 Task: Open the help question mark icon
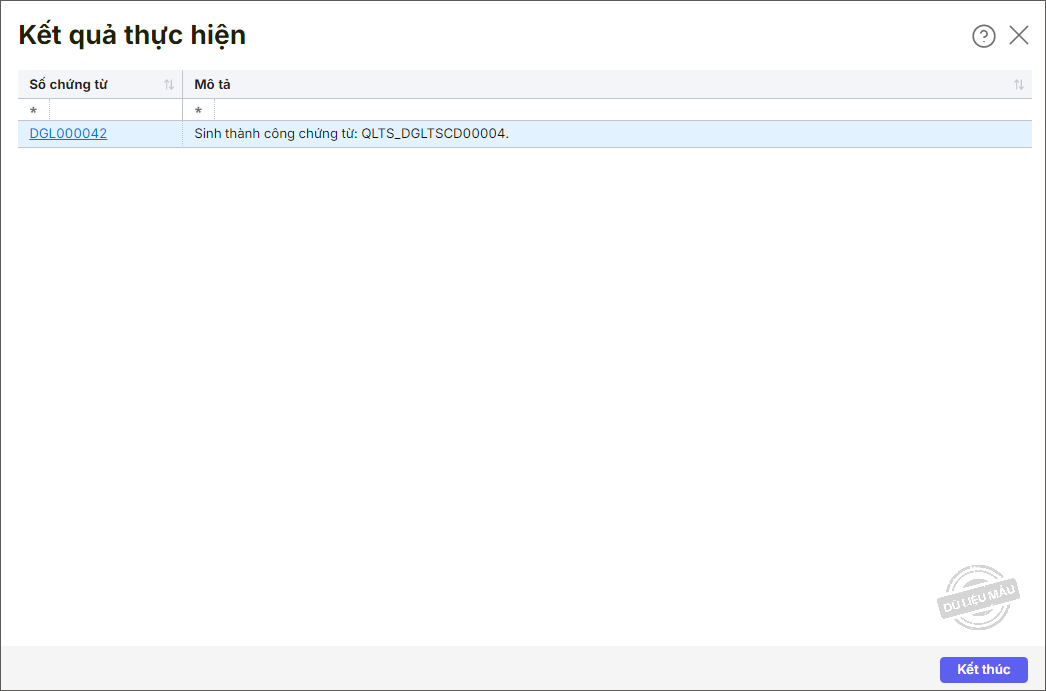pos(983,36)
